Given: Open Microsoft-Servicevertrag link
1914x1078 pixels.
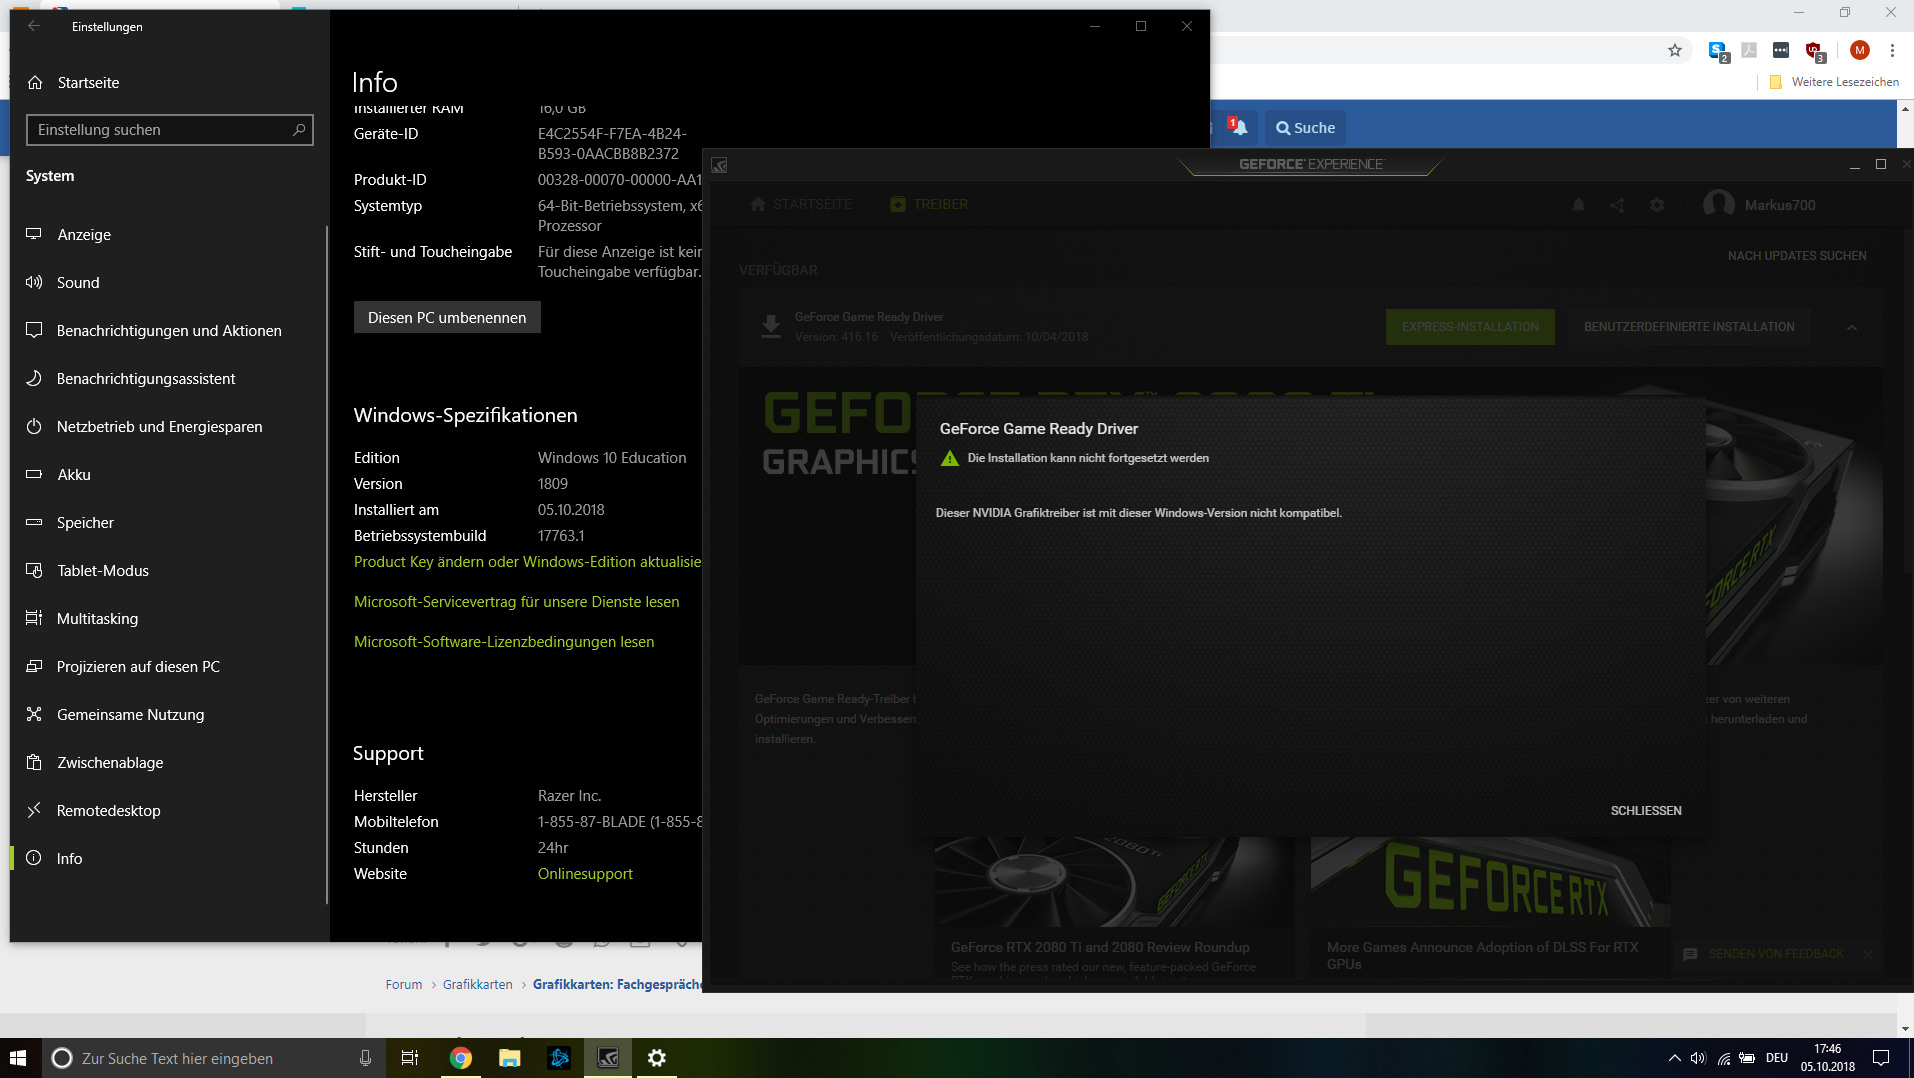Looking at the screenshot, I should (x=516, y=602).
